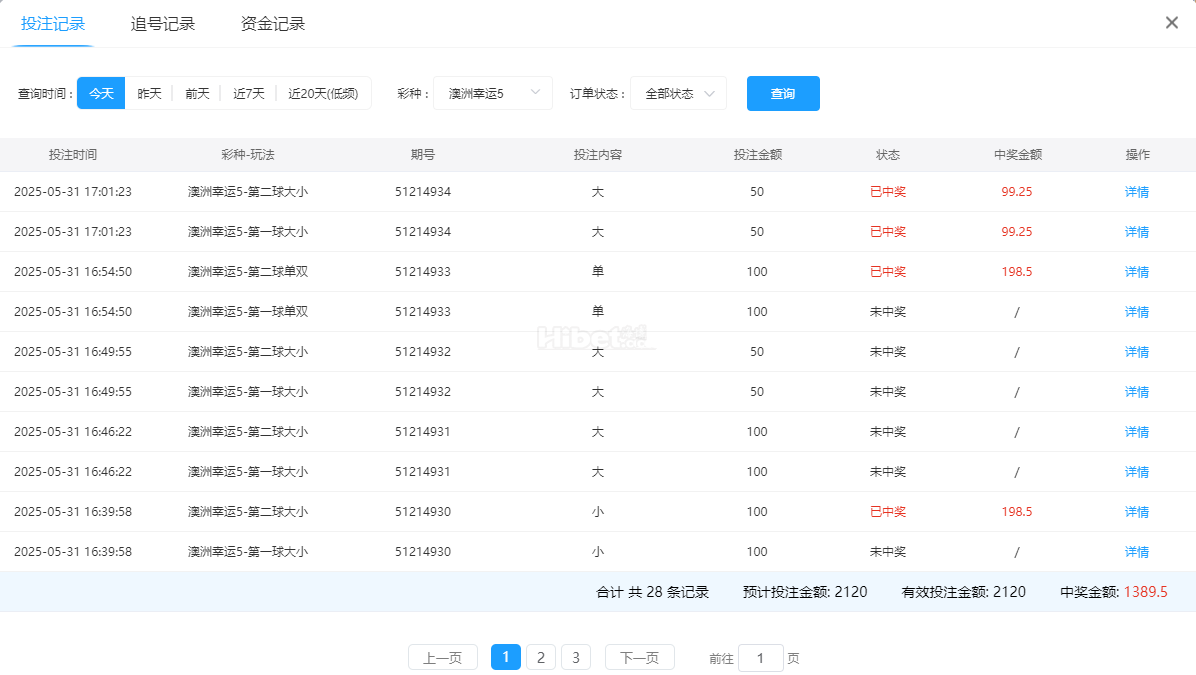Click the page number input field

(x=761, y=657)
